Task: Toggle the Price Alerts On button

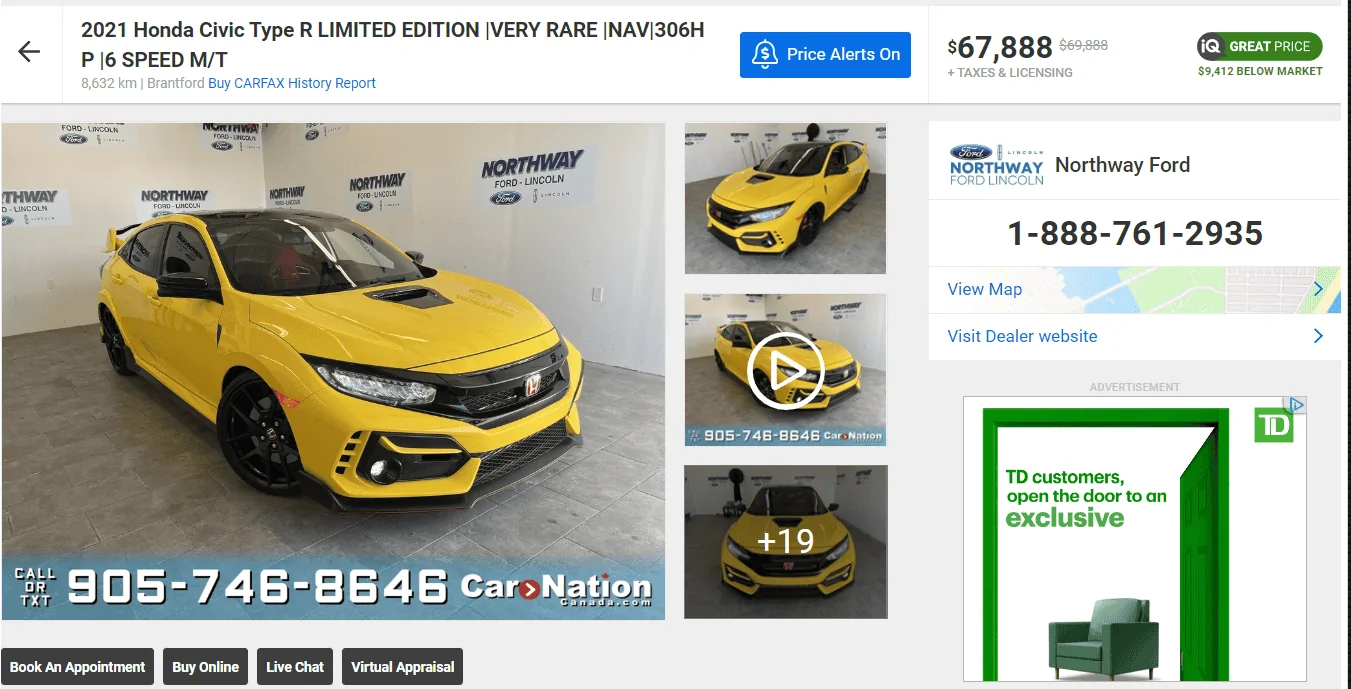Action: (x=825, y=55)
